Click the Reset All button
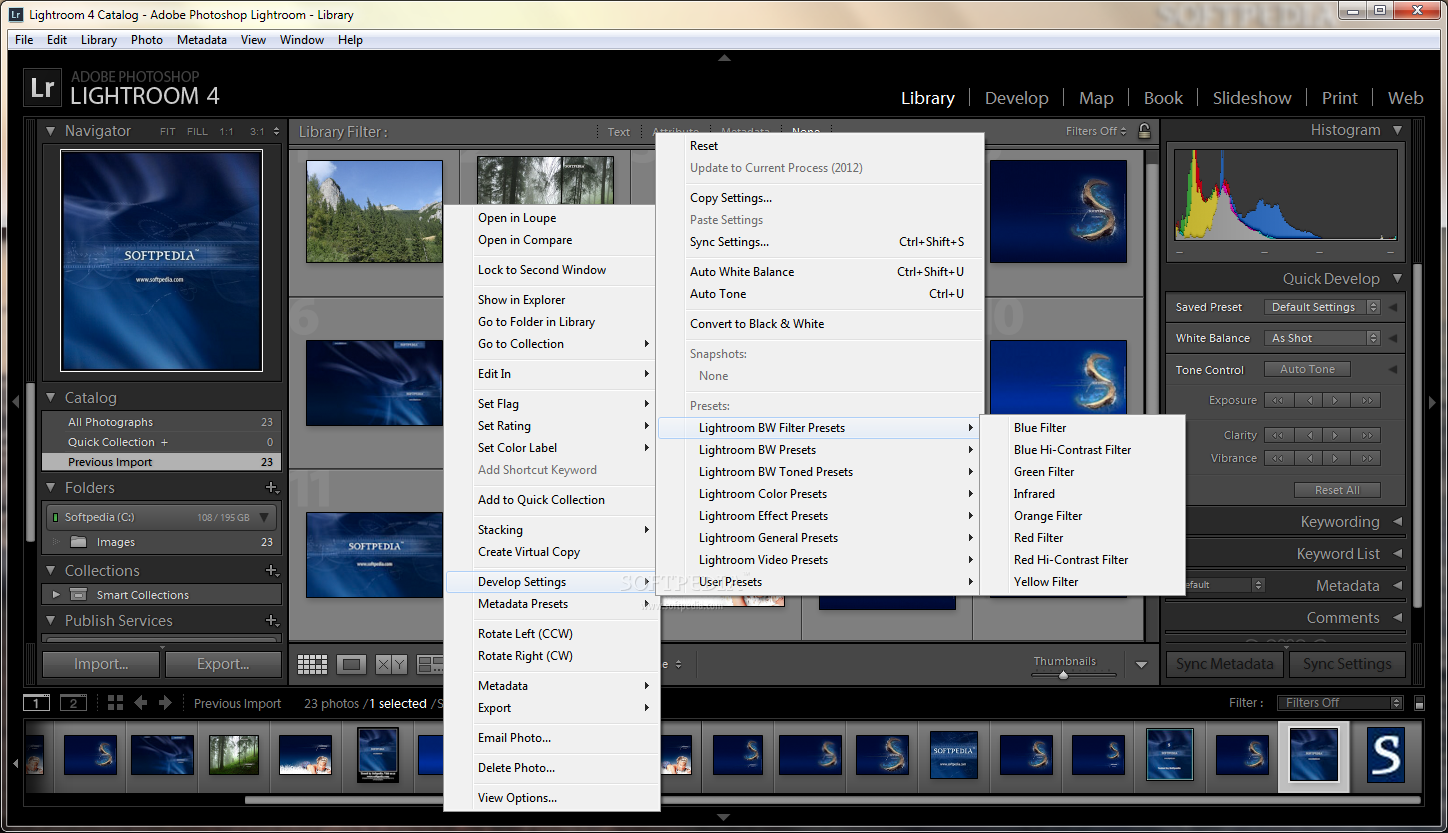The height and width of the screenshot is (833, 1448). pyautogui.click(x=1337, y=490)
